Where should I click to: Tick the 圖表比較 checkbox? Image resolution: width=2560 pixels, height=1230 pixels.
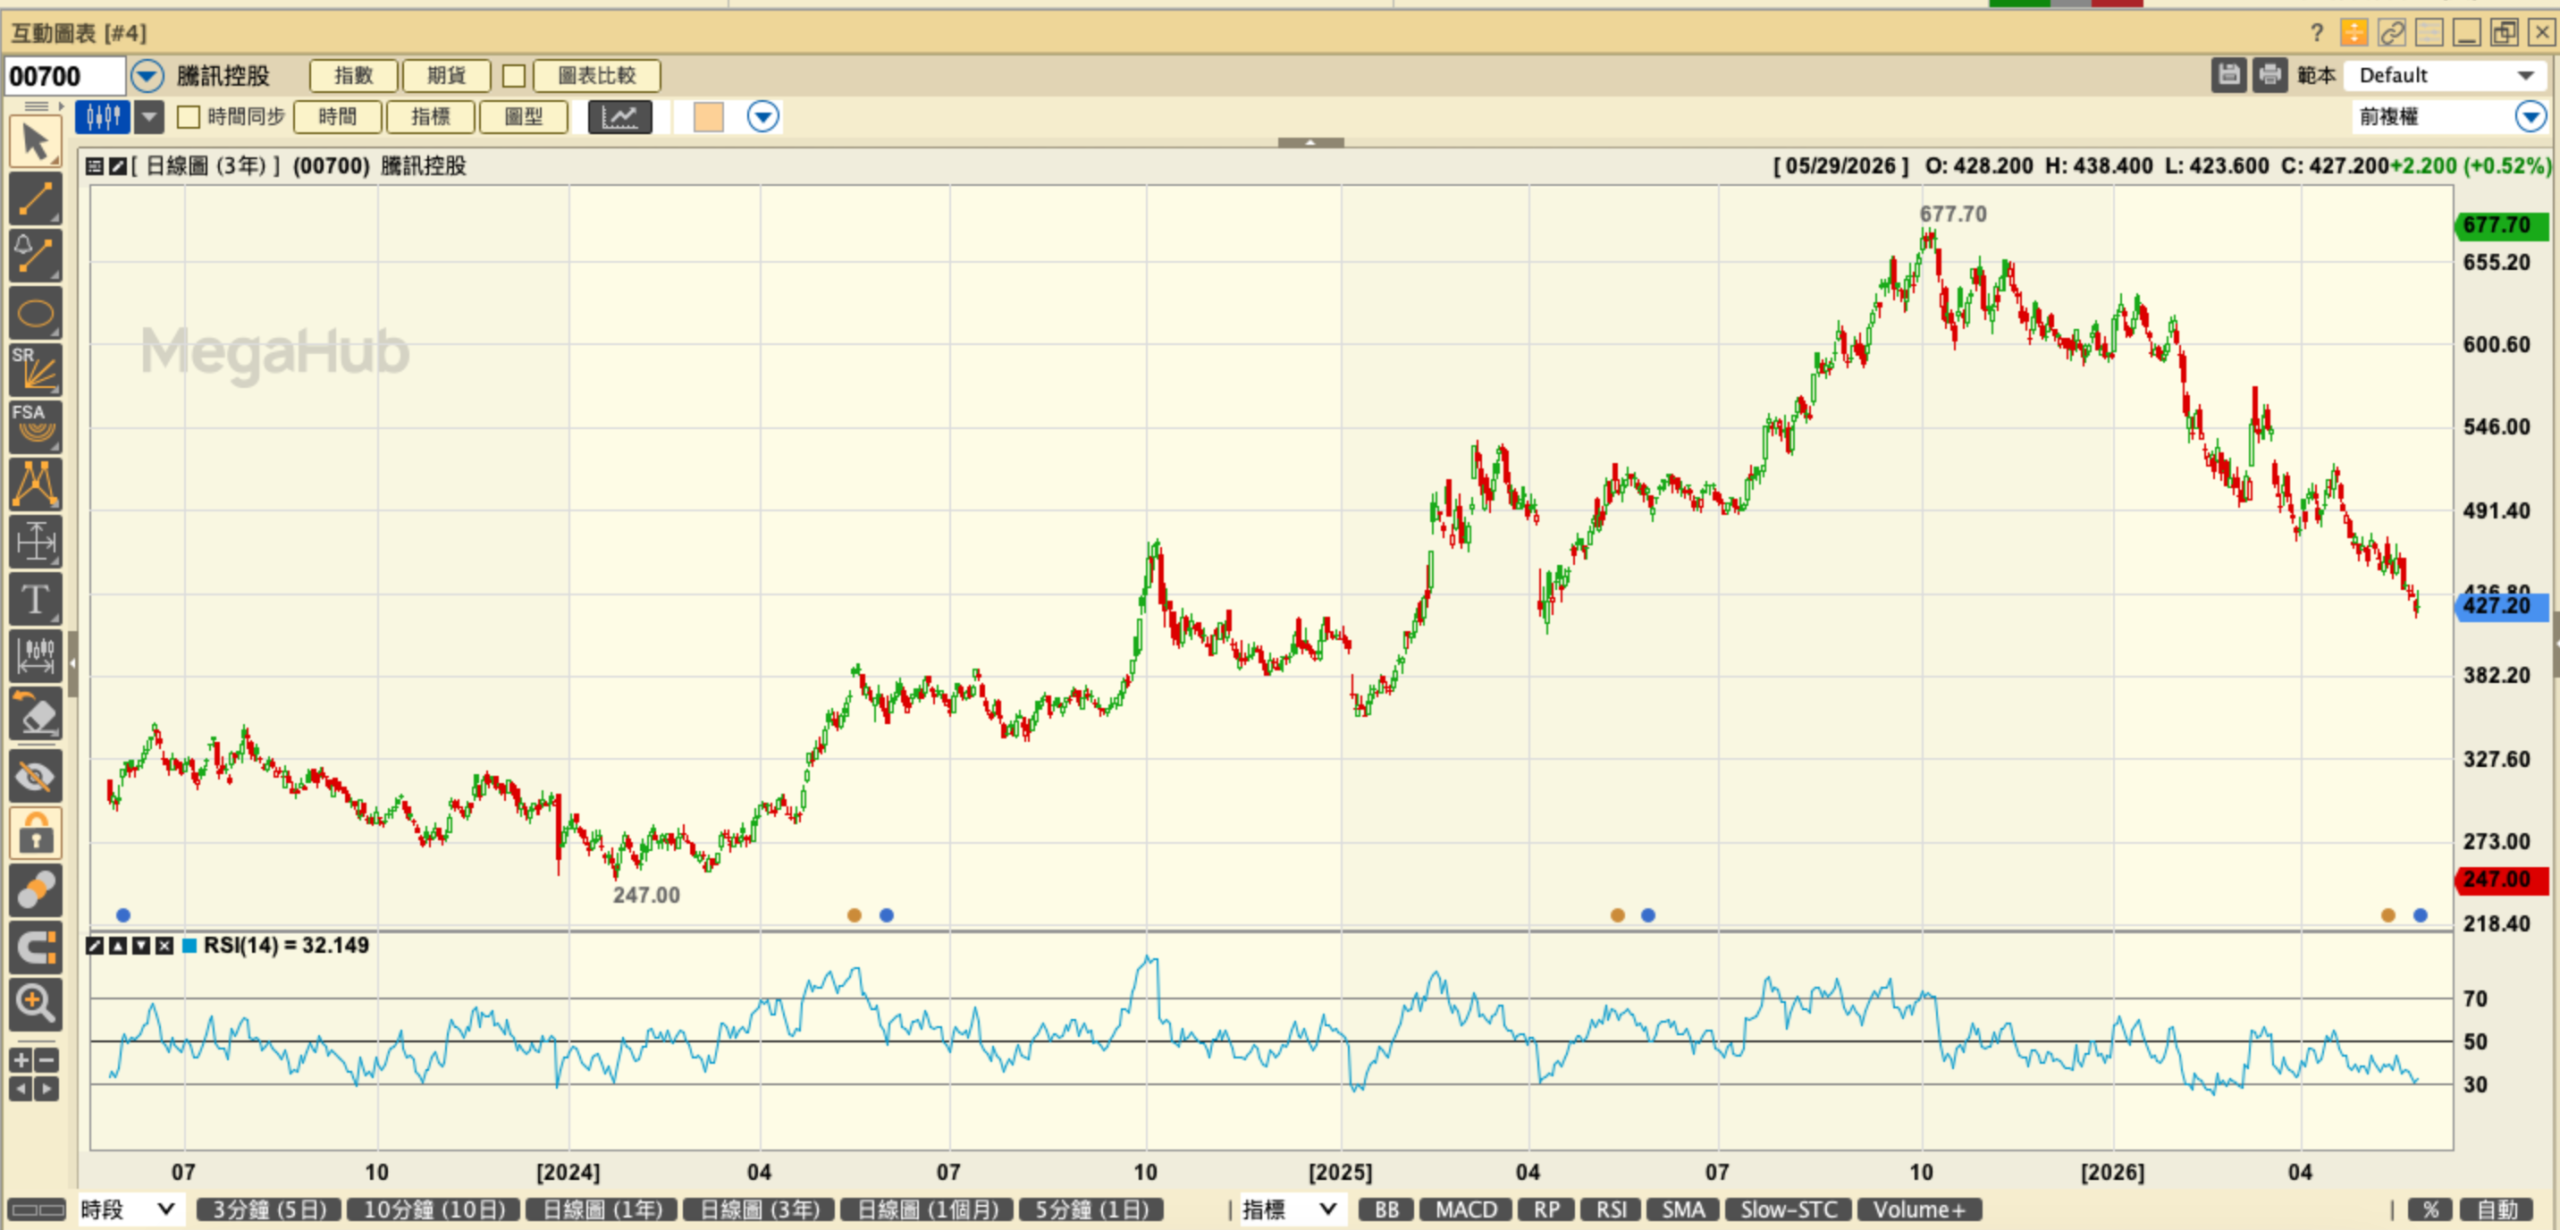tap(514, 76)
